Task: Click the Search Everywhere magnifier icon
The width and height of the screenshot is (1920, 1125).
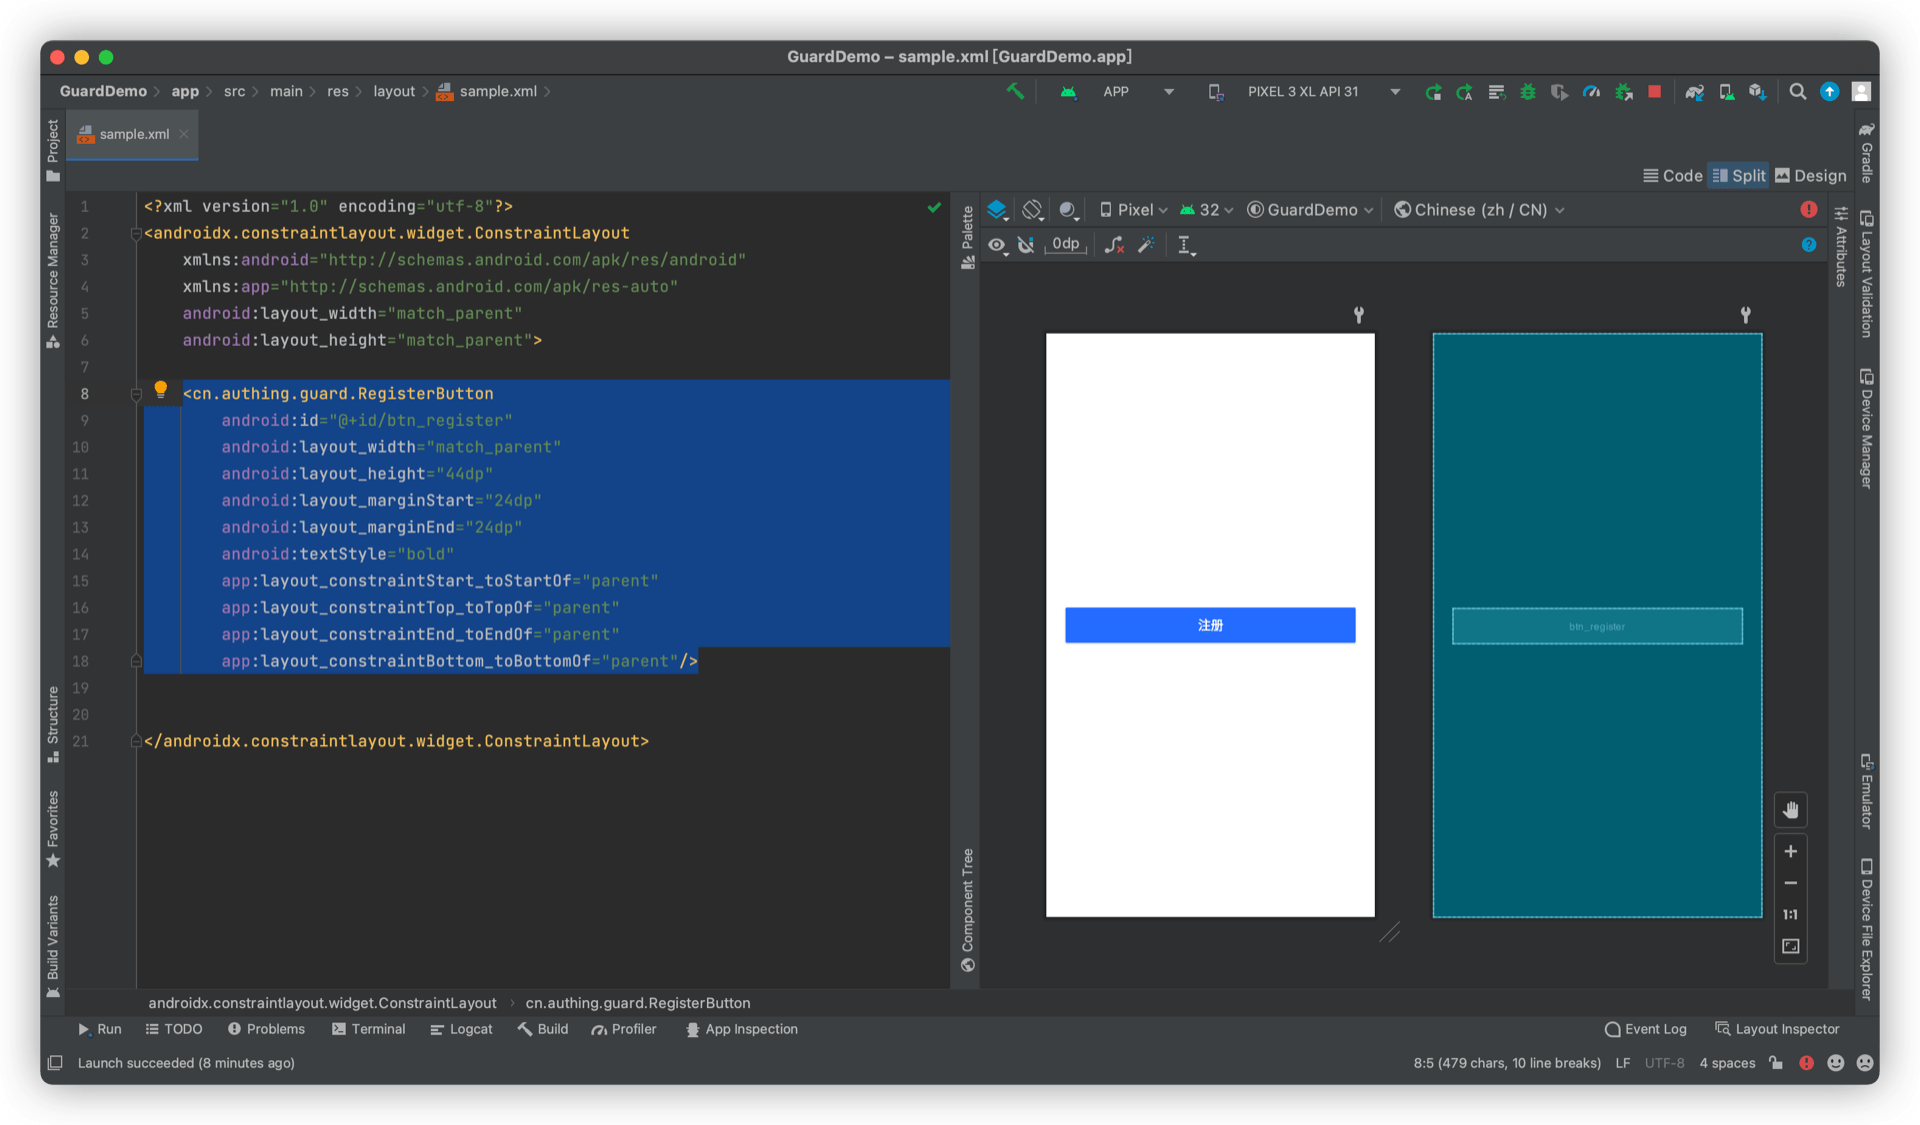Action: (1797, 91)
